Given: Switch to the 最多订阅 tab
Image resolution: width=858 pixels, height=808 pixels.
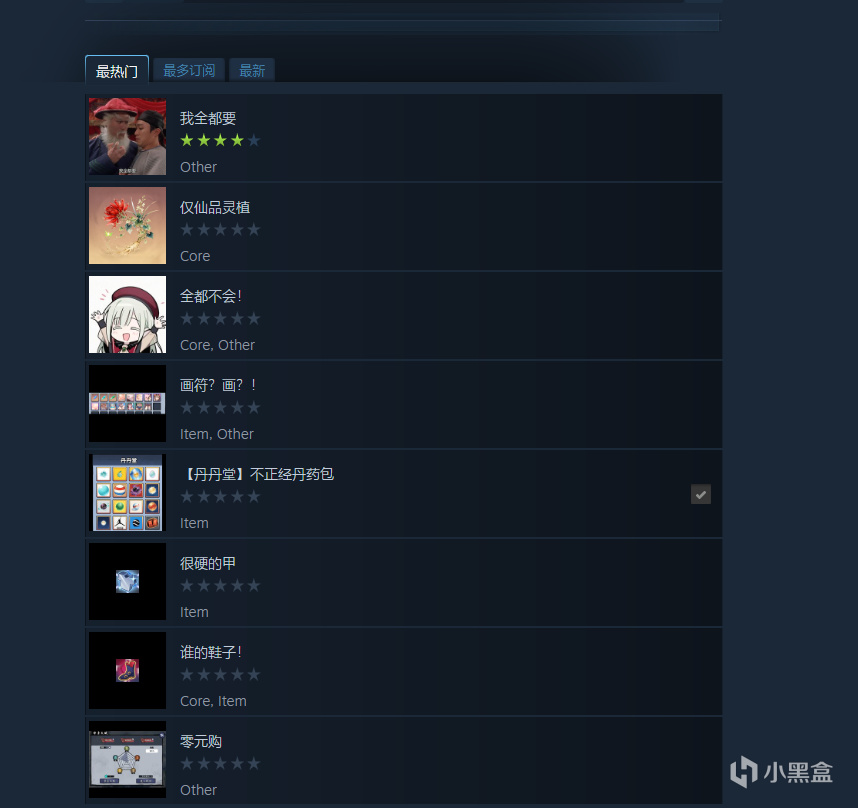Looking at the screenshot, I should coord(189,71).
